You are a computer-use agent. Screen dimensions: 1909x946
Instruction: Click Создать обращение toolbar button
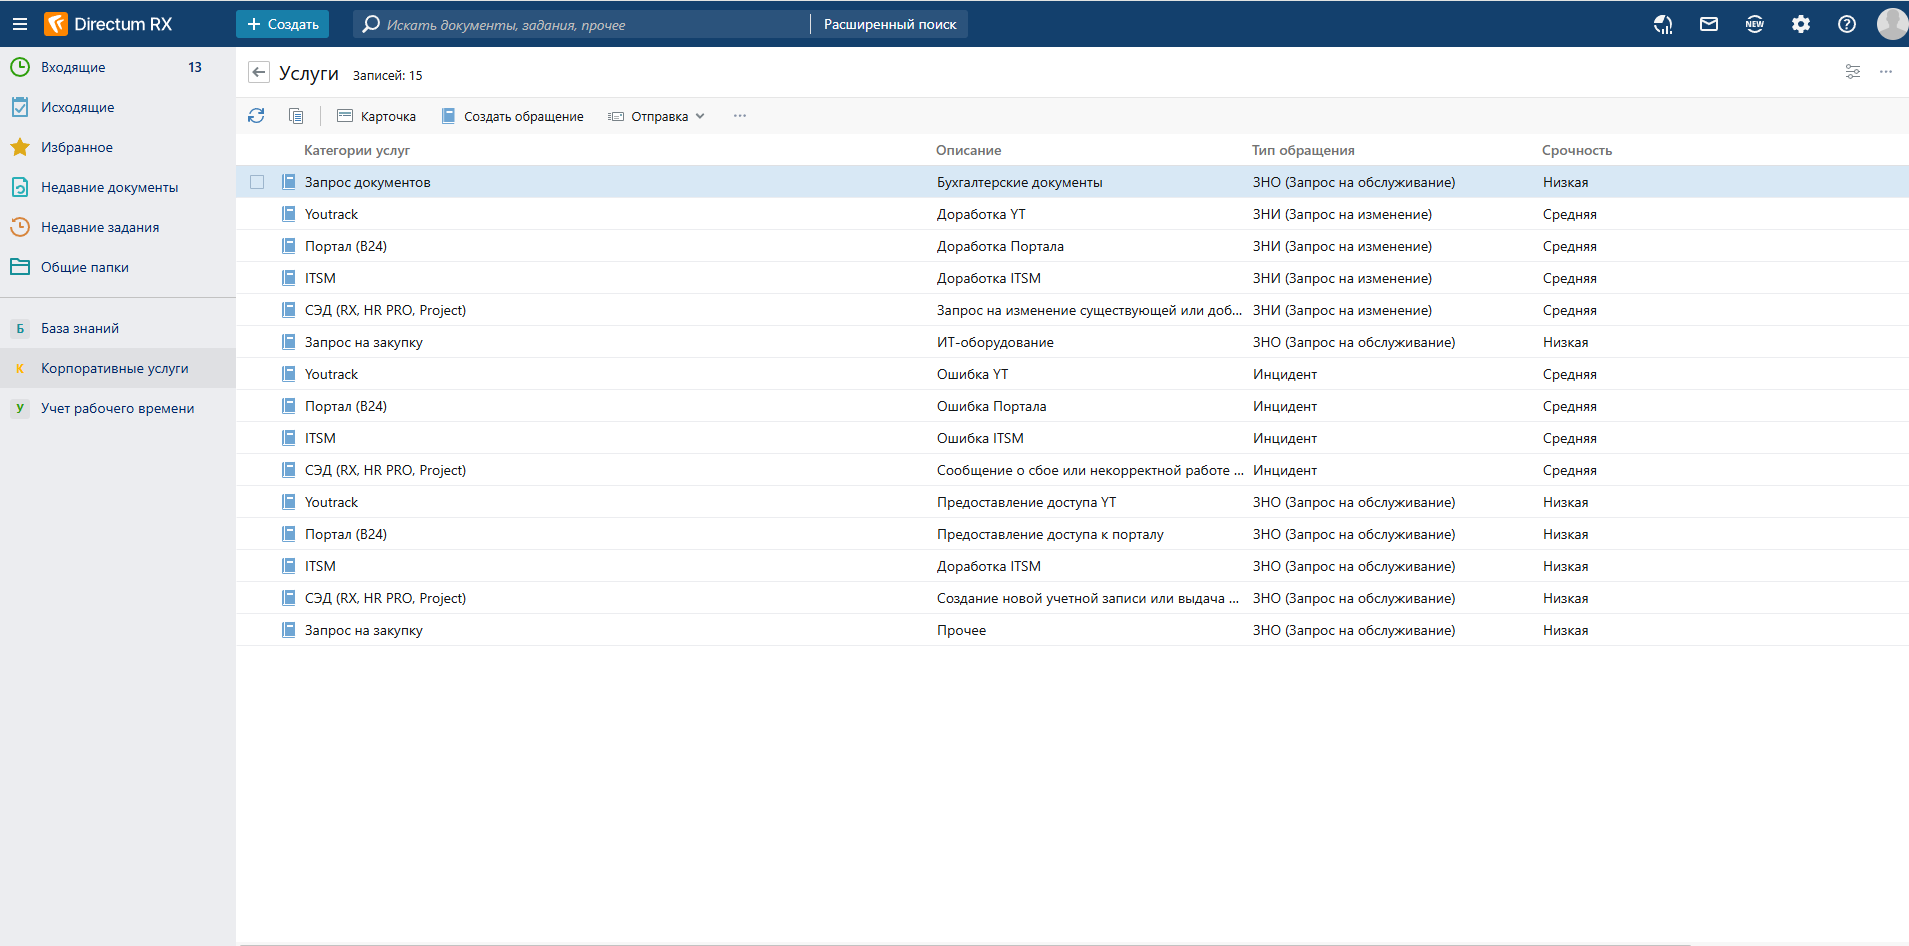point(512,116)
